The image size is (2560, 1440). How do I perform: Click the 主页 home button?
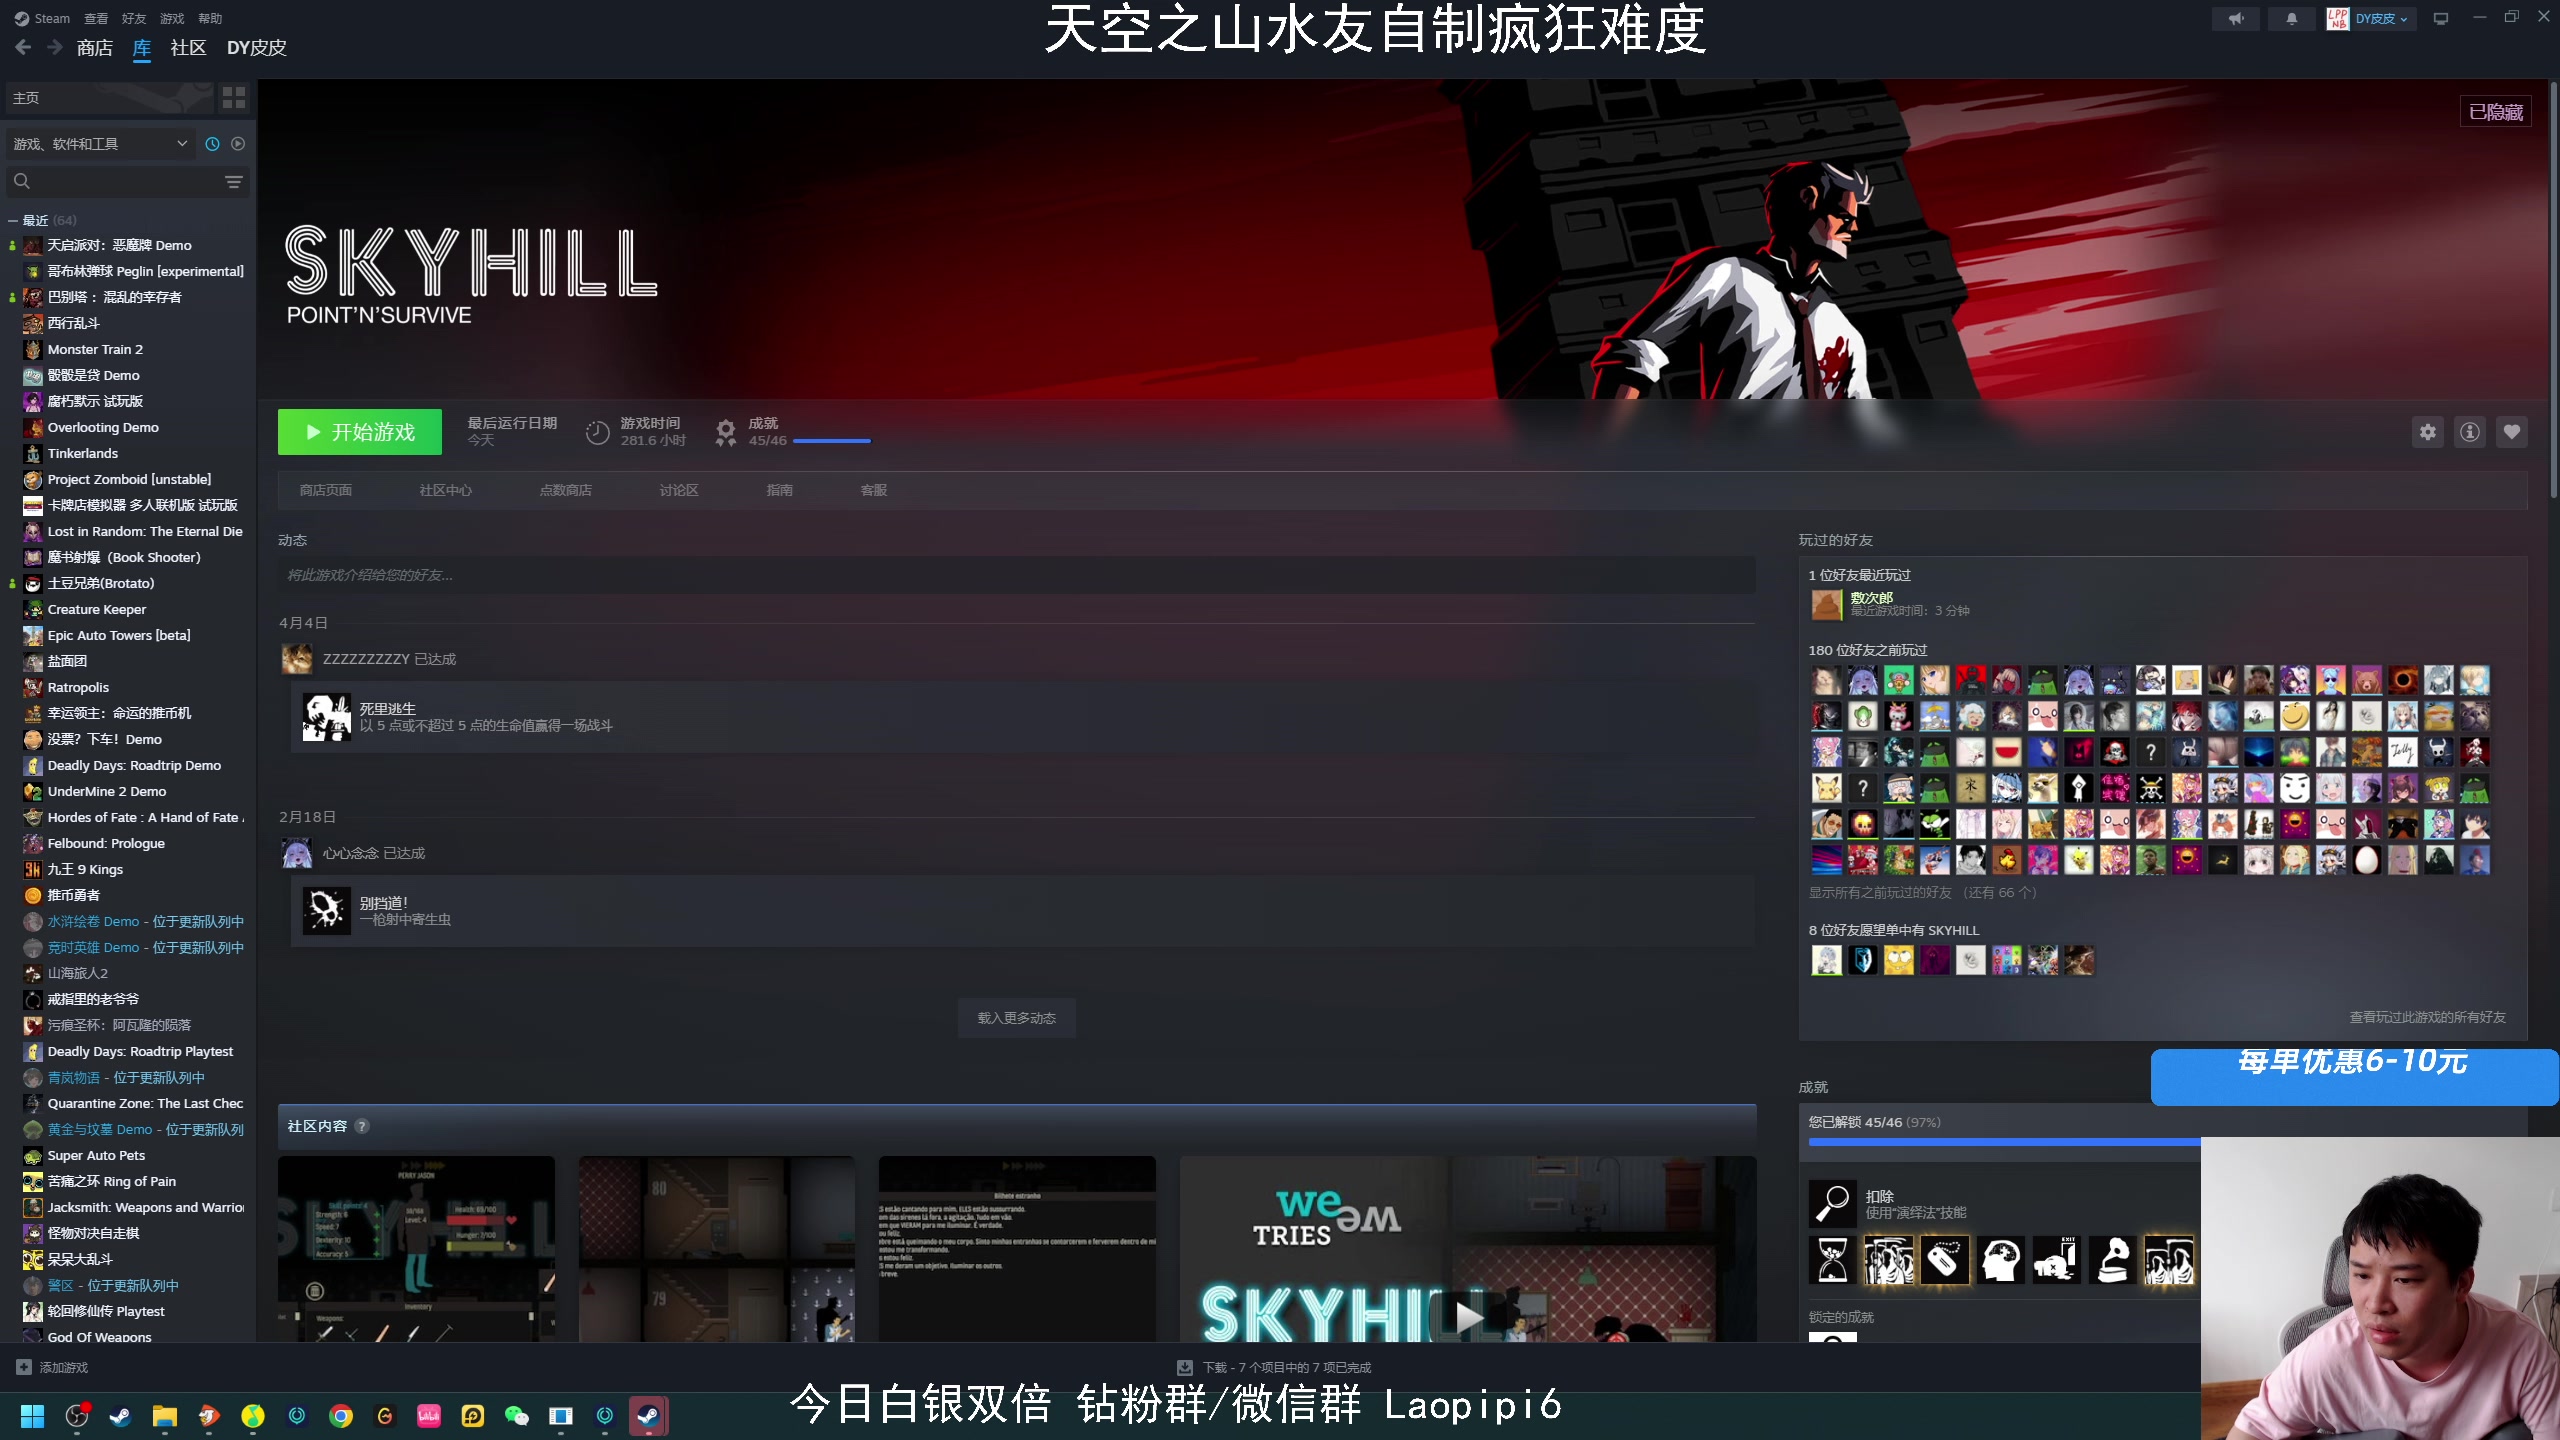click(108, 98)
